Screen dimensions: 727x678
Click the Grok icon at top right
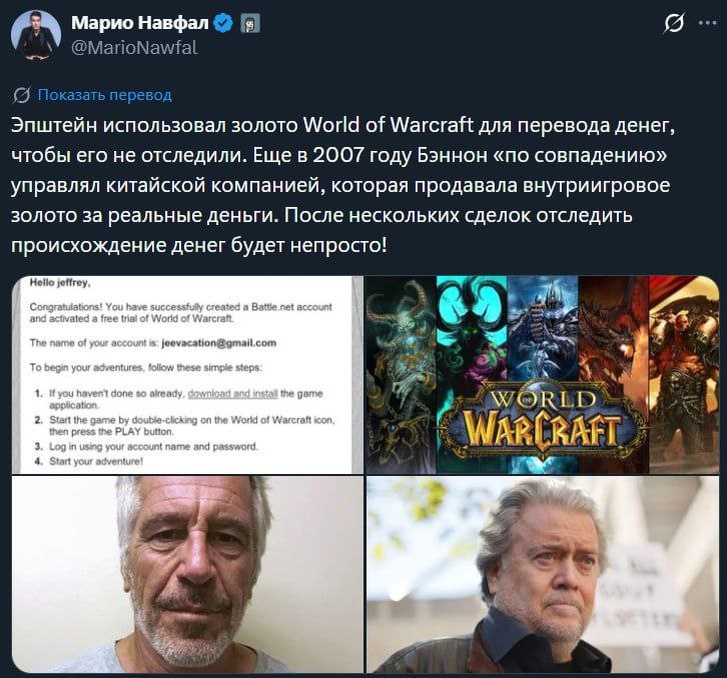tap(673, 23)
